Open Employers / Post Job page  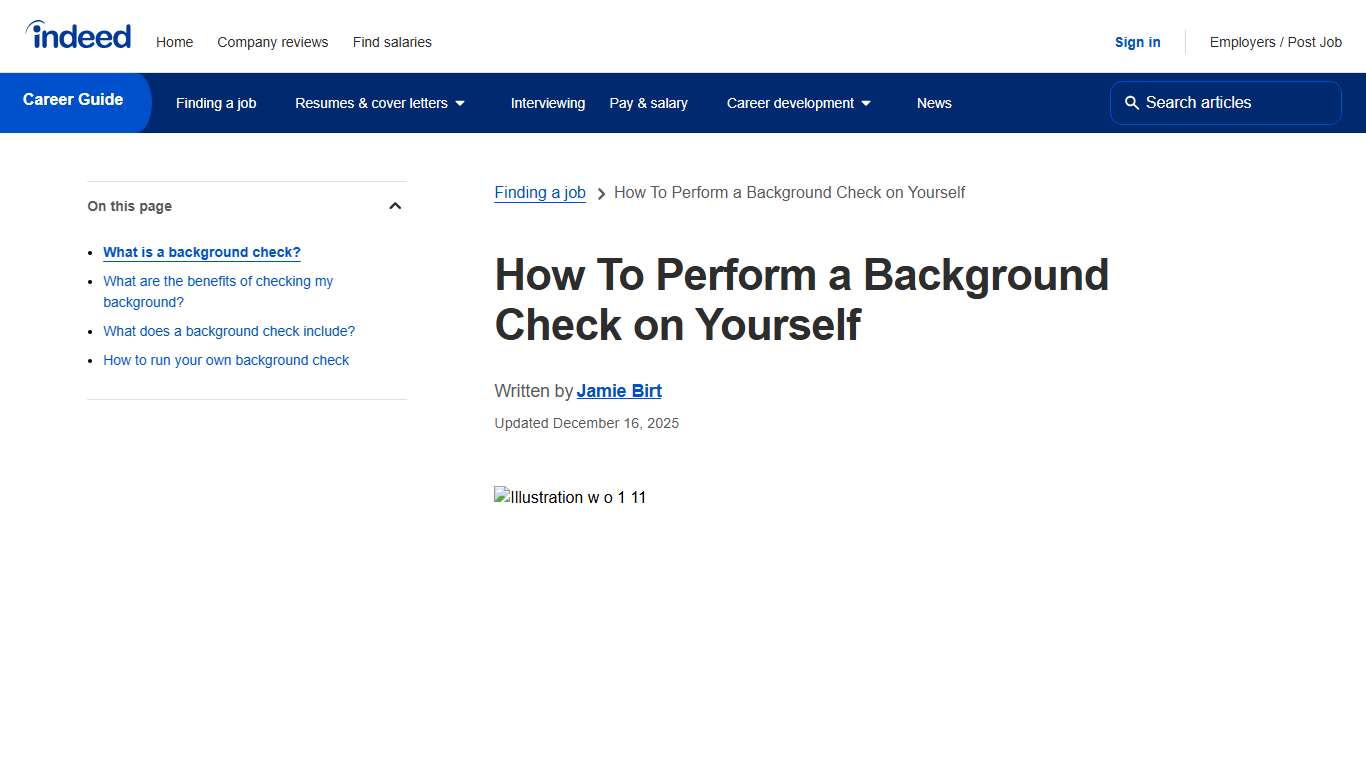(x=1275, y=42)
